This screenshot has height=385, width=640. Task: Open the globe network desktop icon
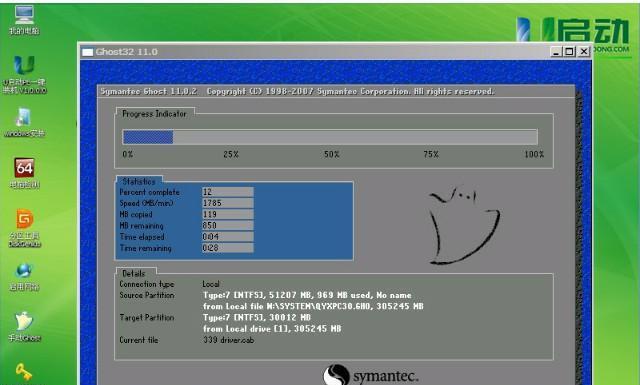pyautogui.click(x=24, y=277)
